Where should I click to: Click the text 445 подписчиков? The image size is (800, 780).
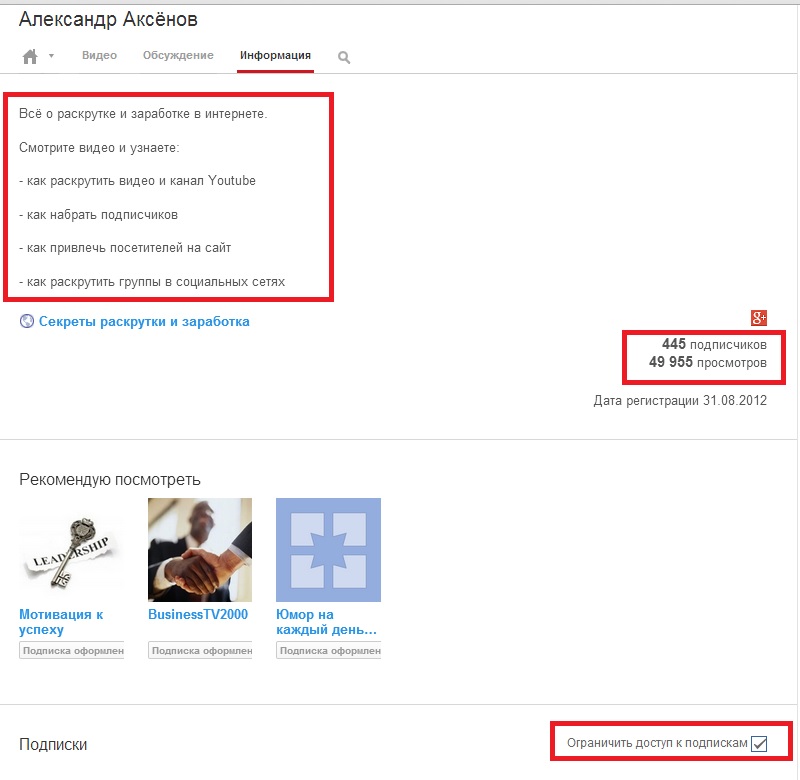714,344
